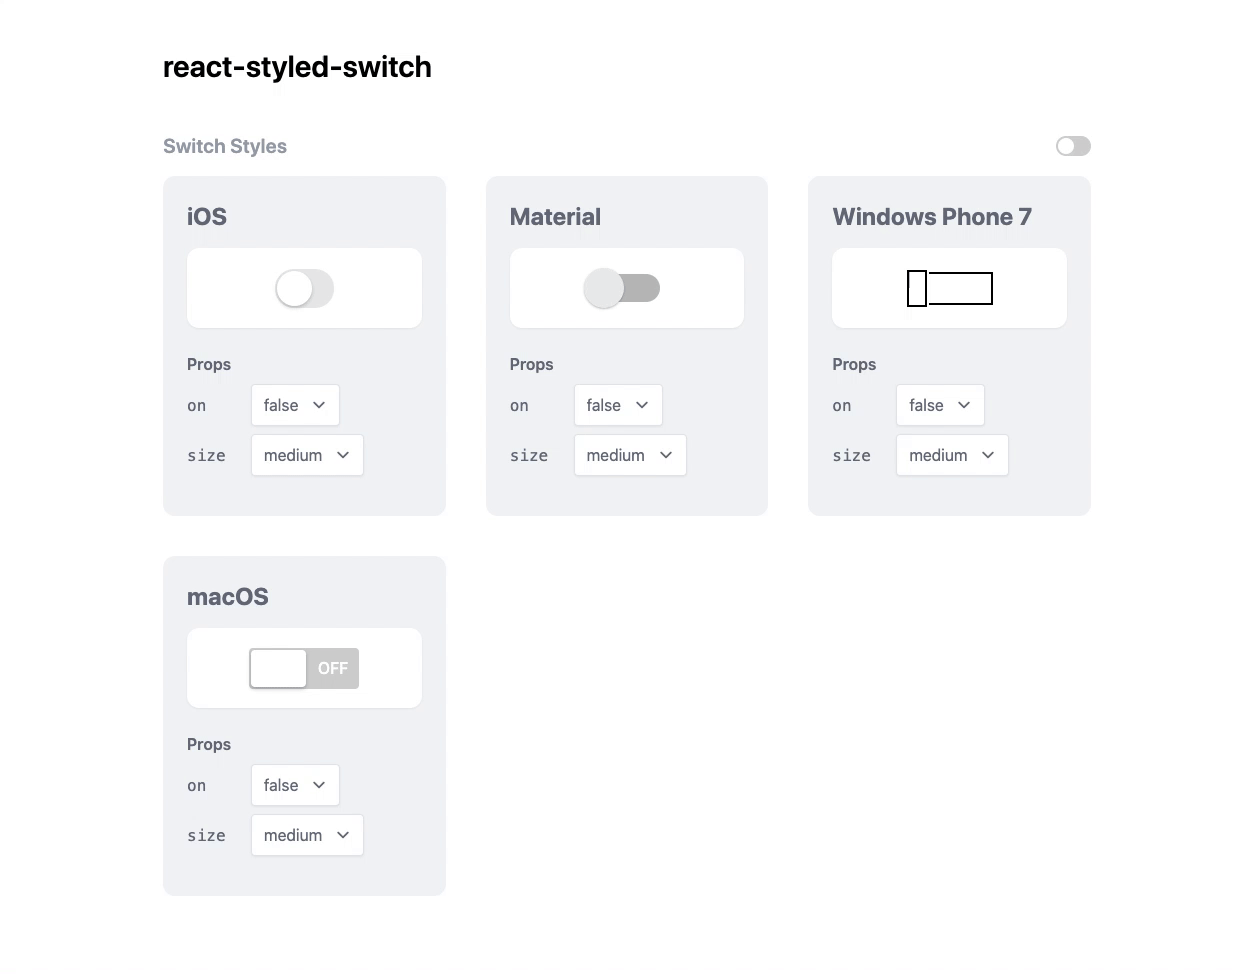Click the 'on' prop label in iOS card
This screenshot has width=1254, height=974.
[x=196, y=406]
